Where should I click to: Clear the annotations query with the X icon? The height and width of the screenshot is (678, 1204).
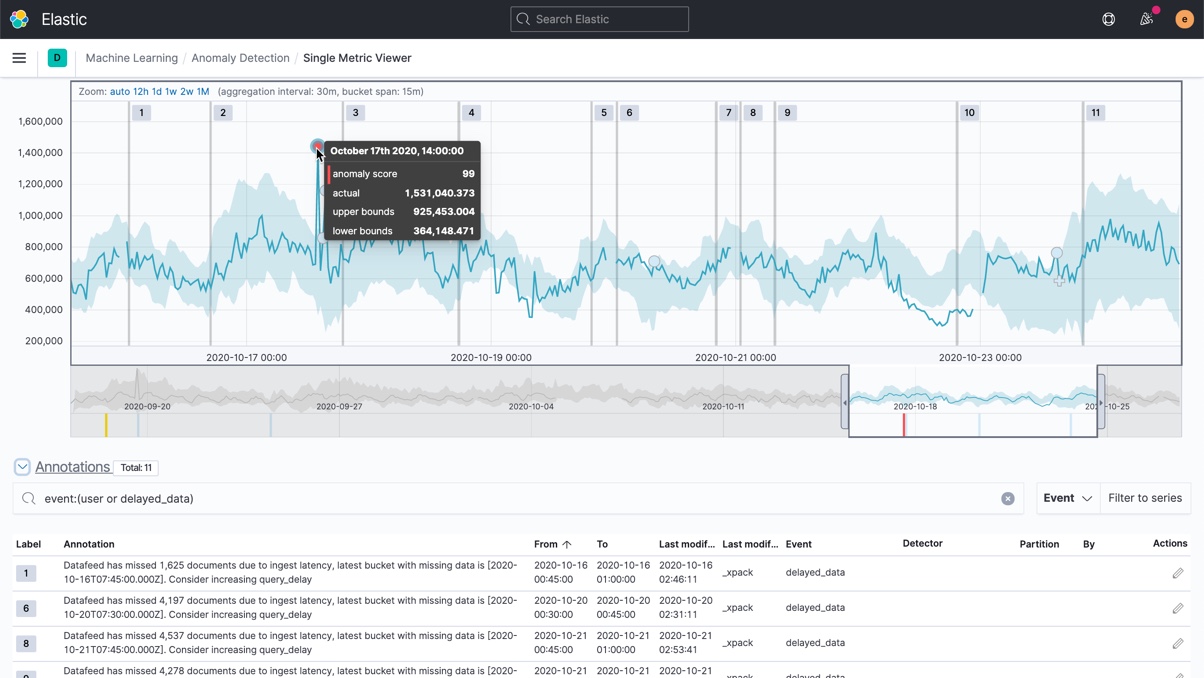coord(1008,498)
